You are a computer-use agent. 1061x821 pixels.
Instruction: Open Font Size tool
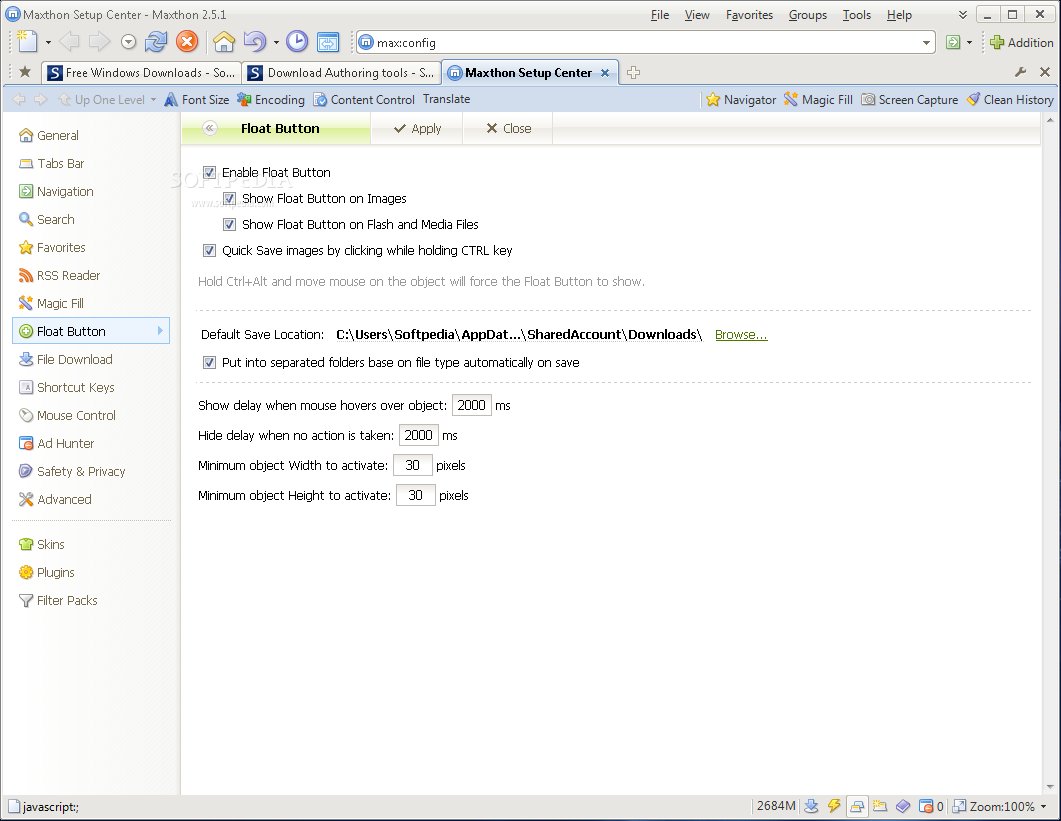click(x=197, y=99)
